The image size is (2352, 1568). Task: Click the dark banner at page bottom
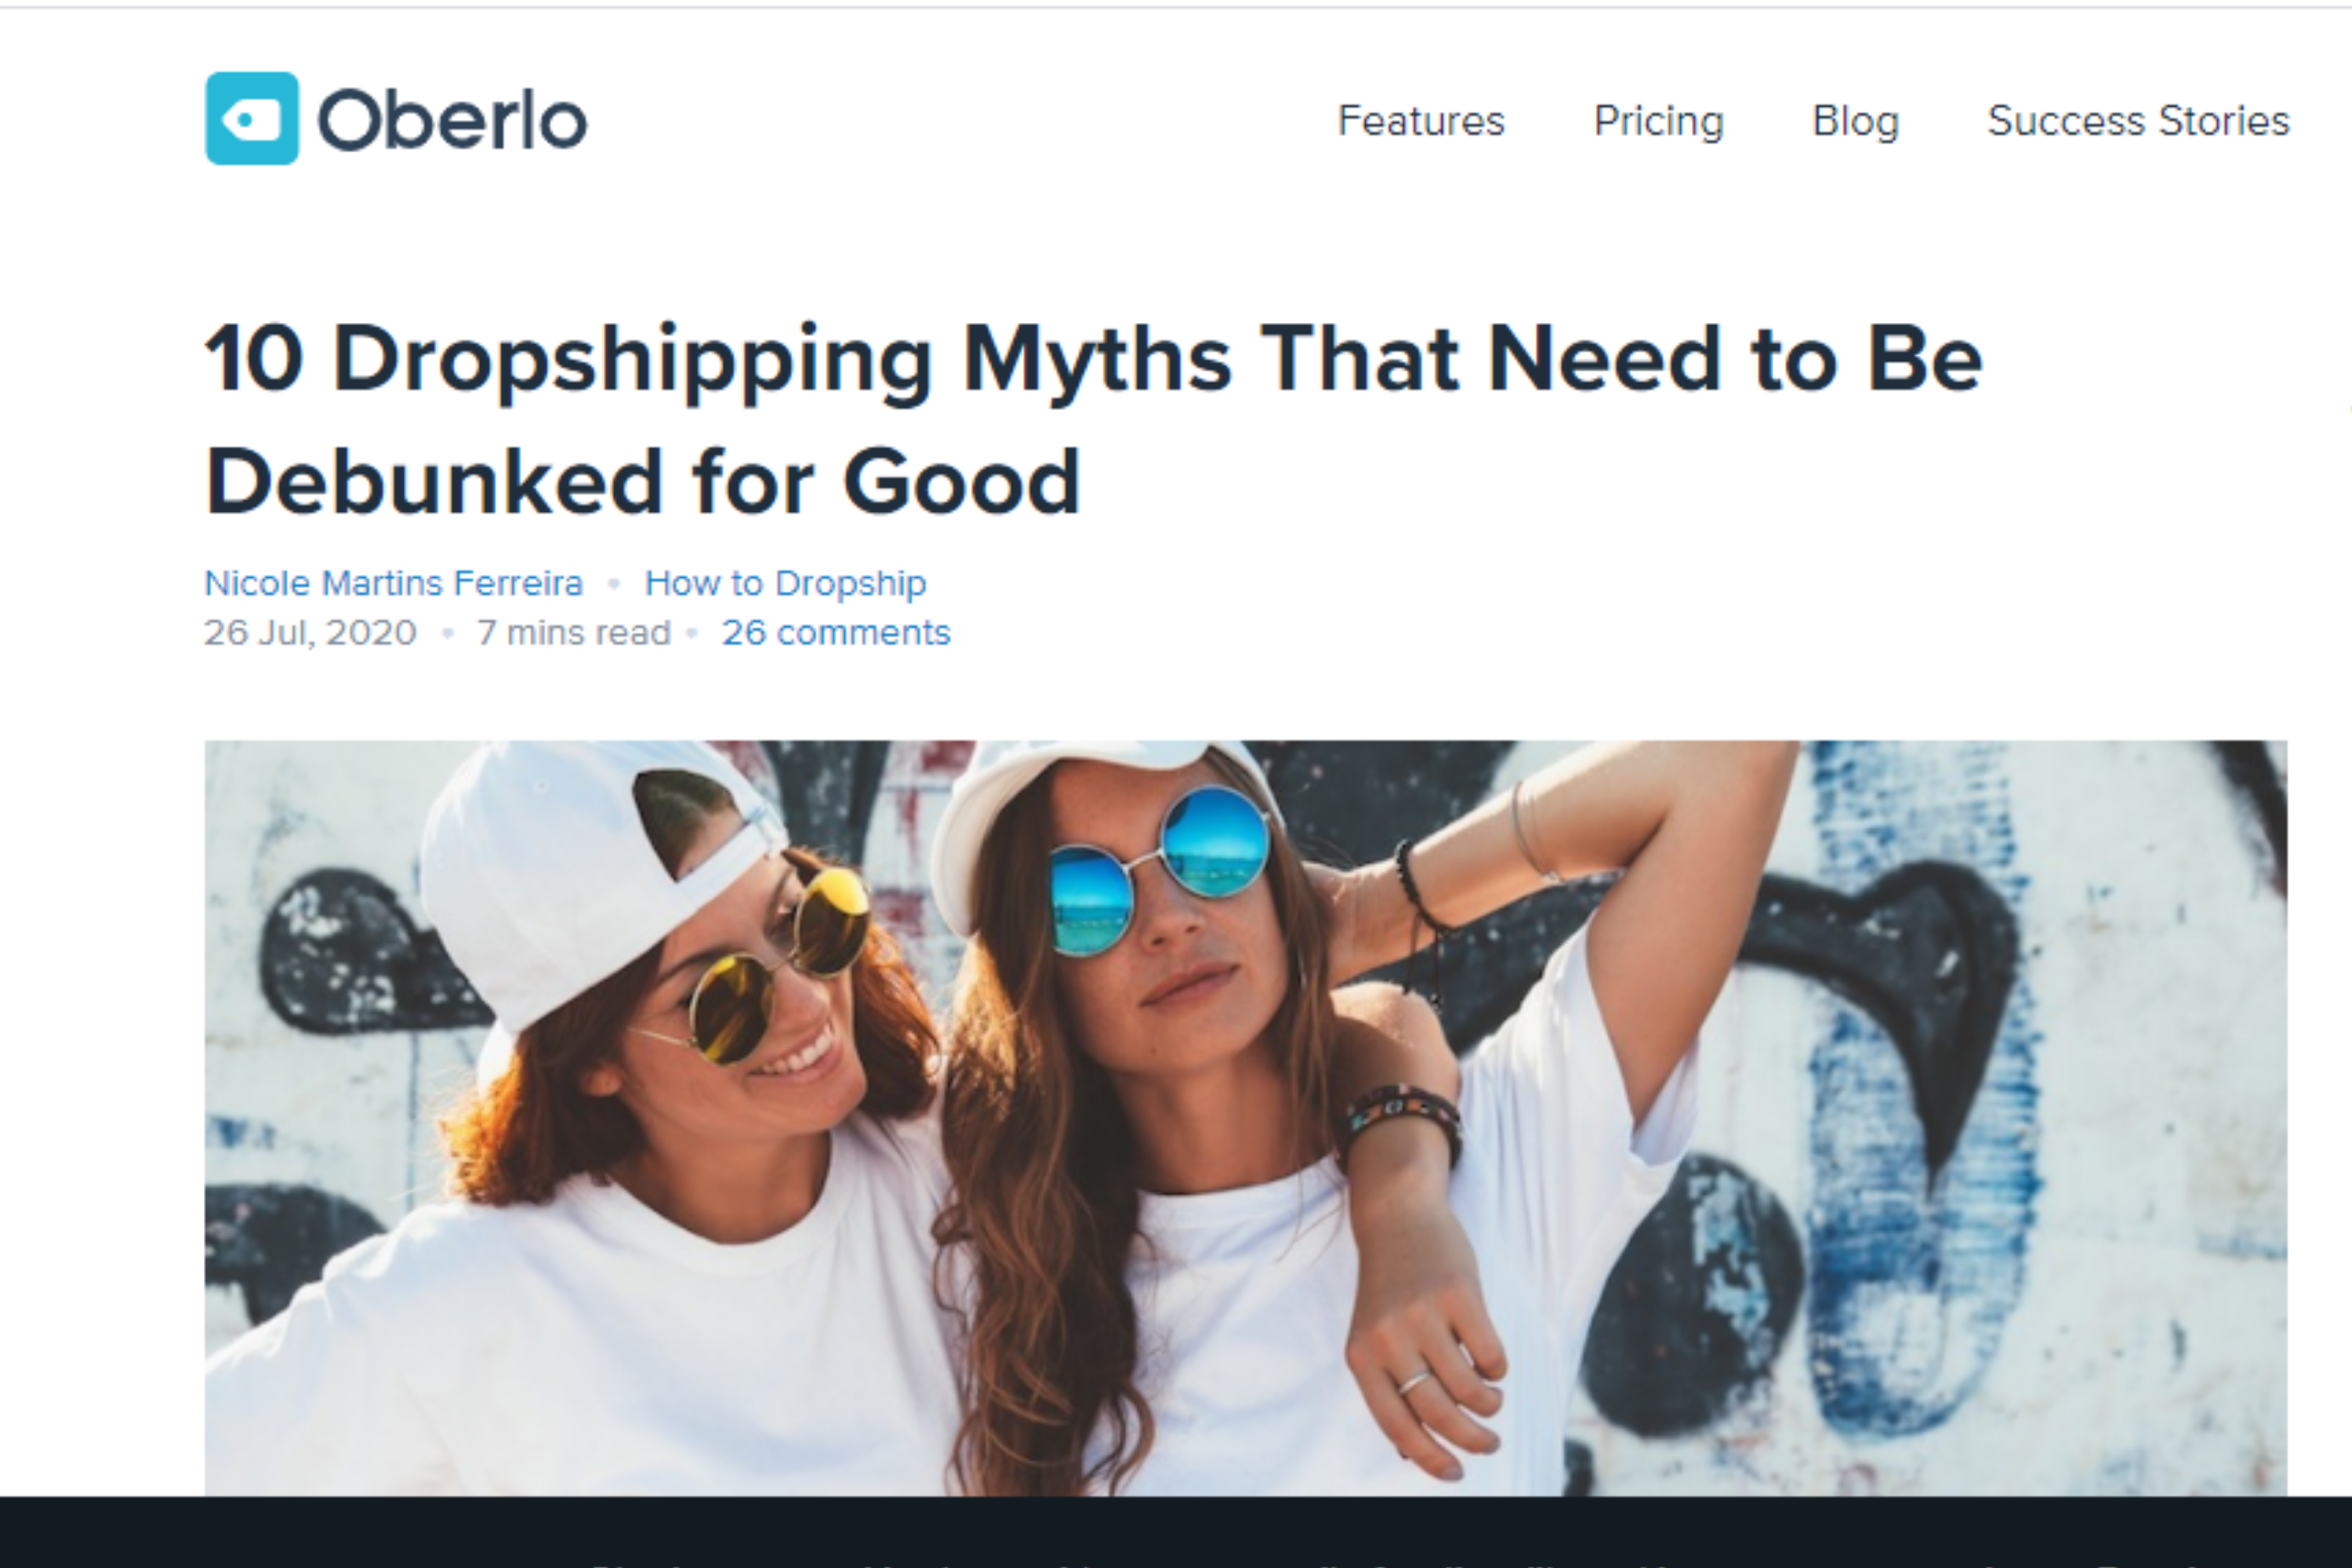[1176, 1532]
